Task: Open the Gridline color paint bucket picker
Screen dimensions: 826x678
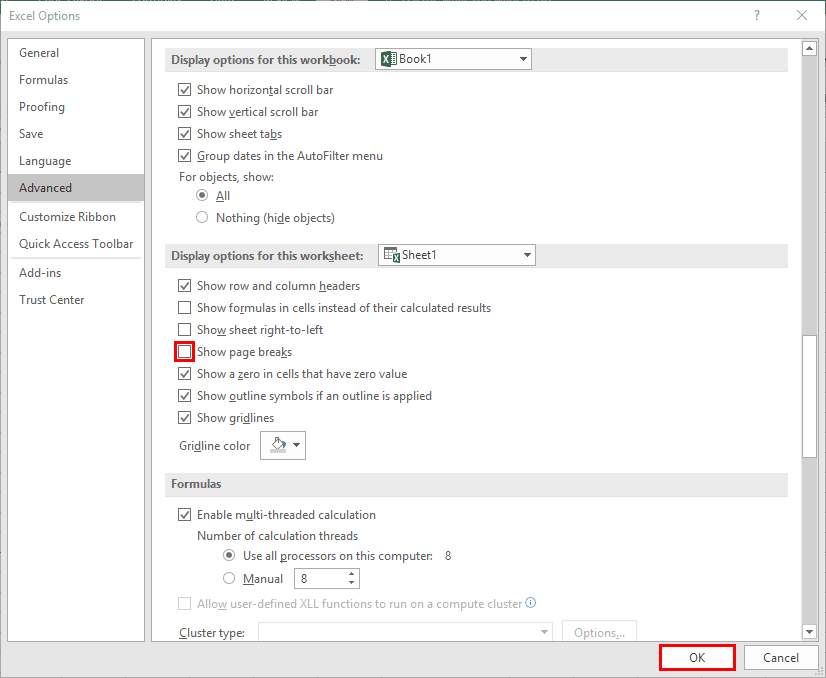Action: [x=283, y=446]
